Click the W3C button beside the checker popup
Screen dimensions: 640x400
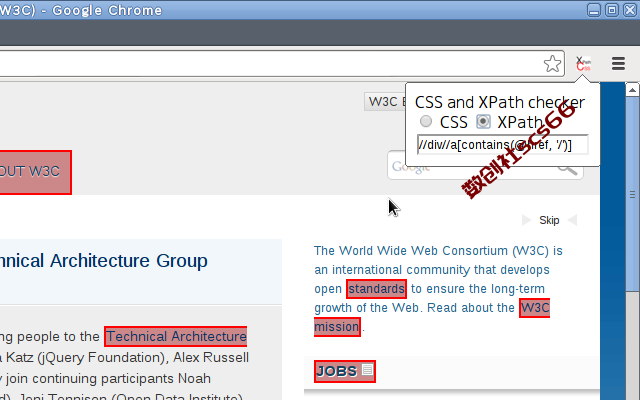point(385,102)
